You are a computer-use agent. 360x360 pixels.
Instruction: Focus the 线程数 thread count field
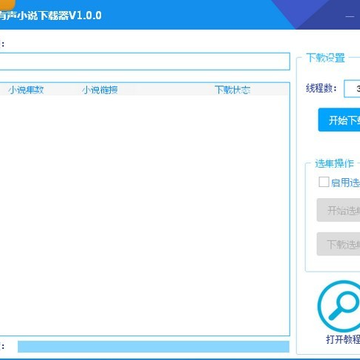[352, 89]
